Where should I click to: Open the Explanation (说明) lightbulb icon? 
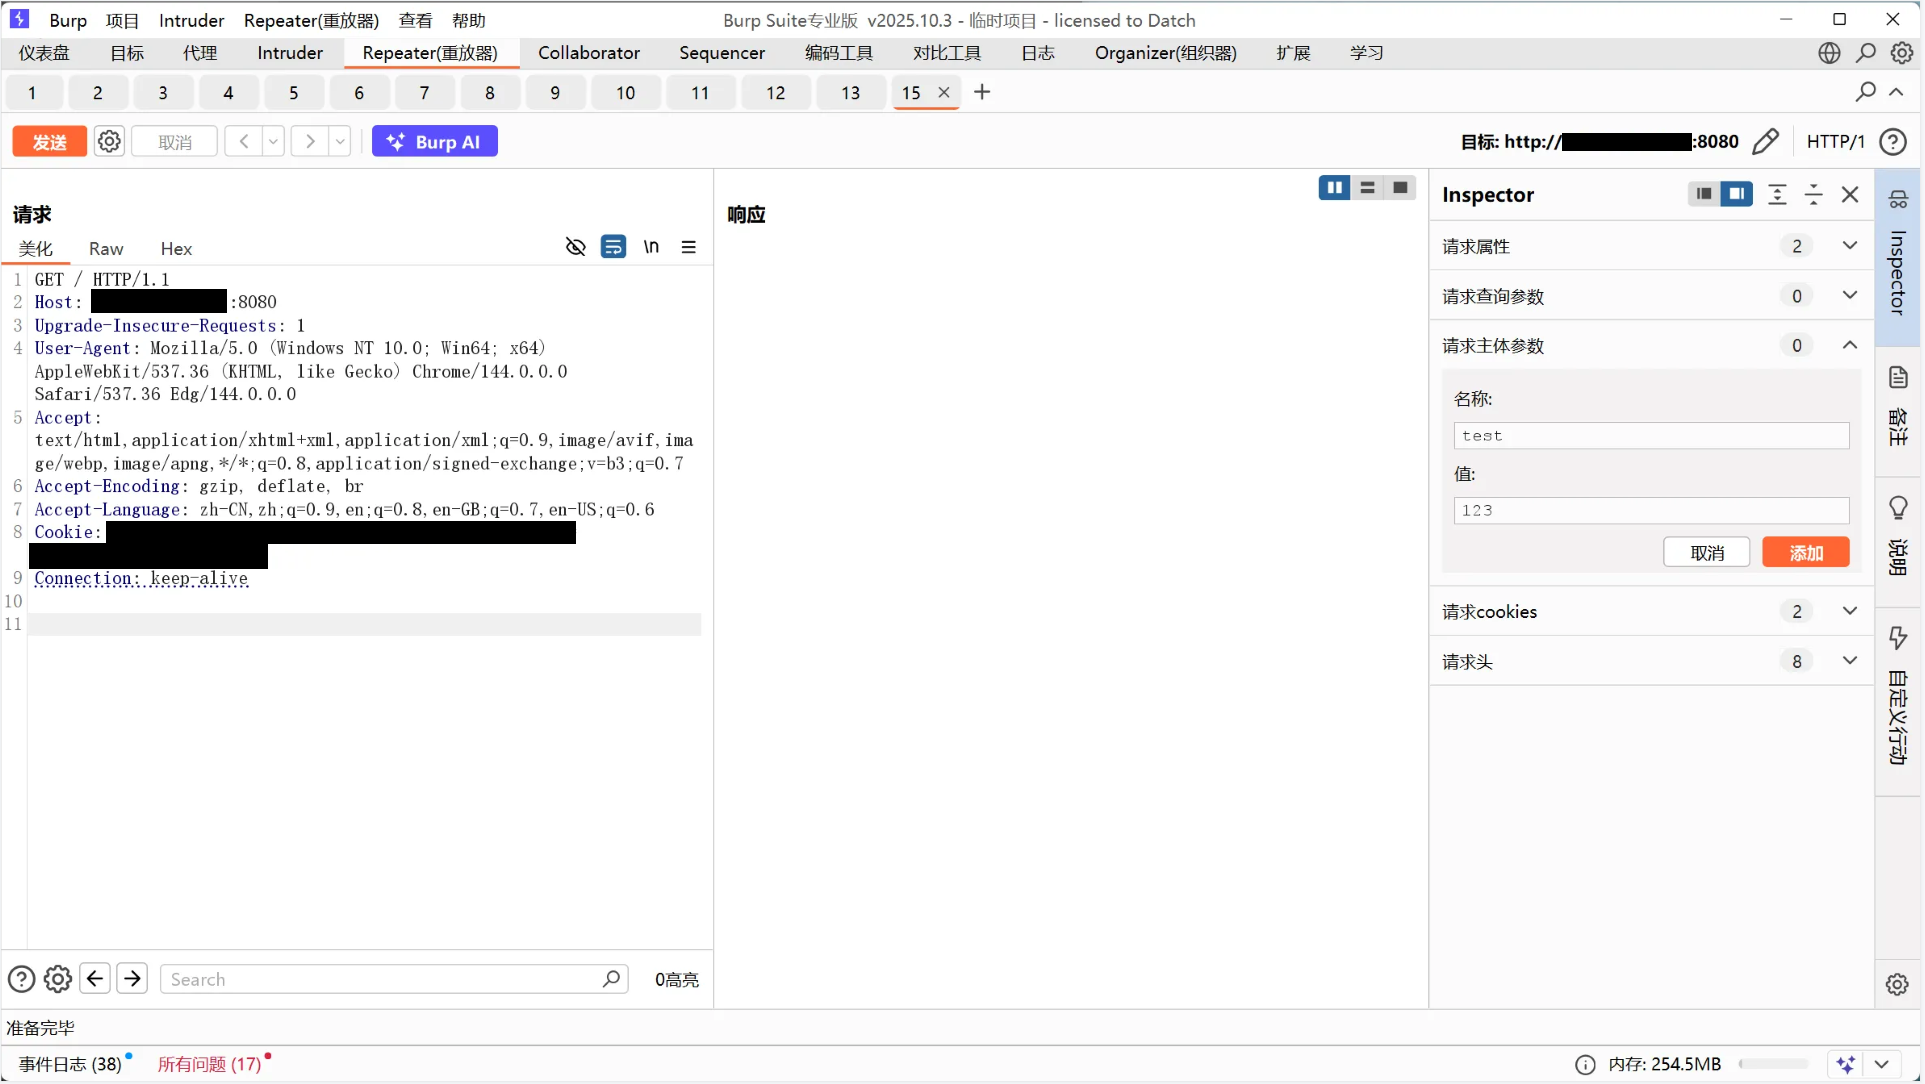(x=1898, y=508)
